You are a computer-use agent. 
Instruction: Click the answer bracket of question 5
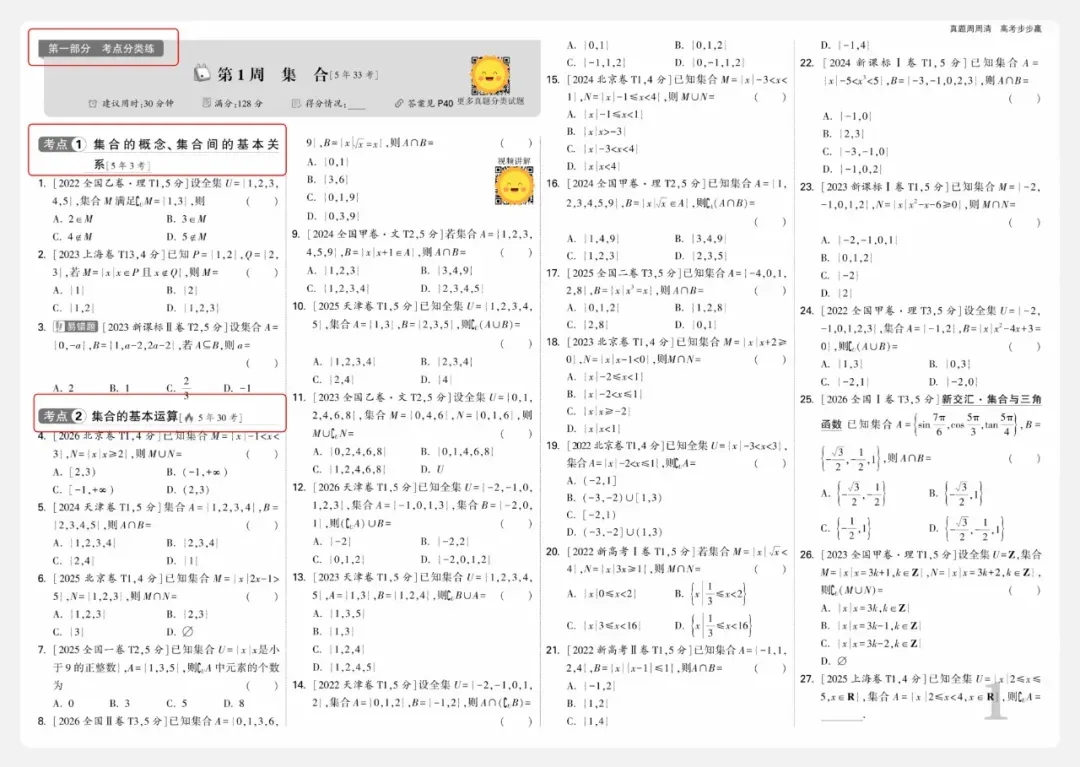coord(262,525)
